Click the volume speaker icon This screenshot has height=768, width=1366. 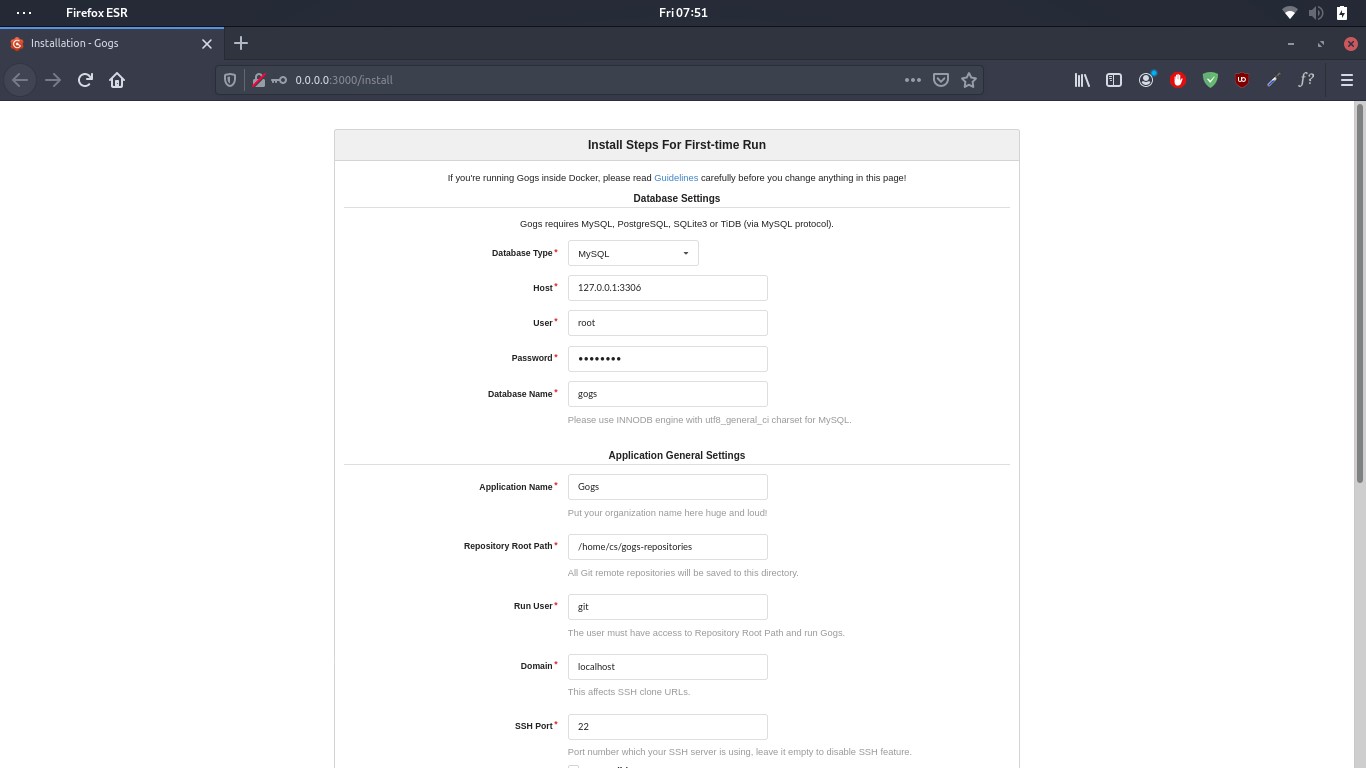[x=1316, y=13]
